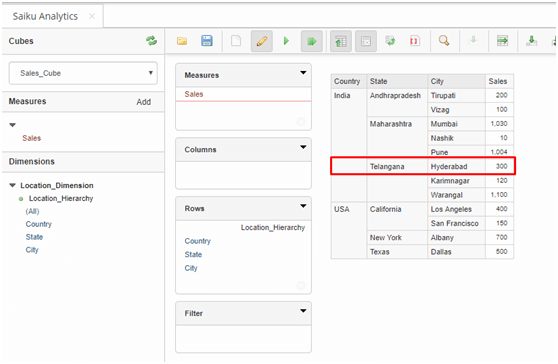
Task: Click State in the Rows area
Action: (x=193, y=254)
